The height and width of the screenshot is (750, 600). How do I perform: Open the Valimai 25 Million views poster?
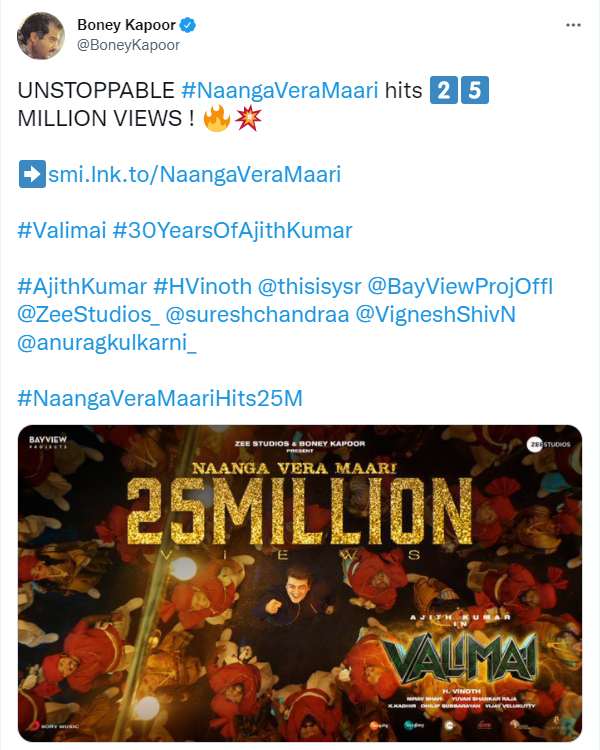[x=300, y=583]
